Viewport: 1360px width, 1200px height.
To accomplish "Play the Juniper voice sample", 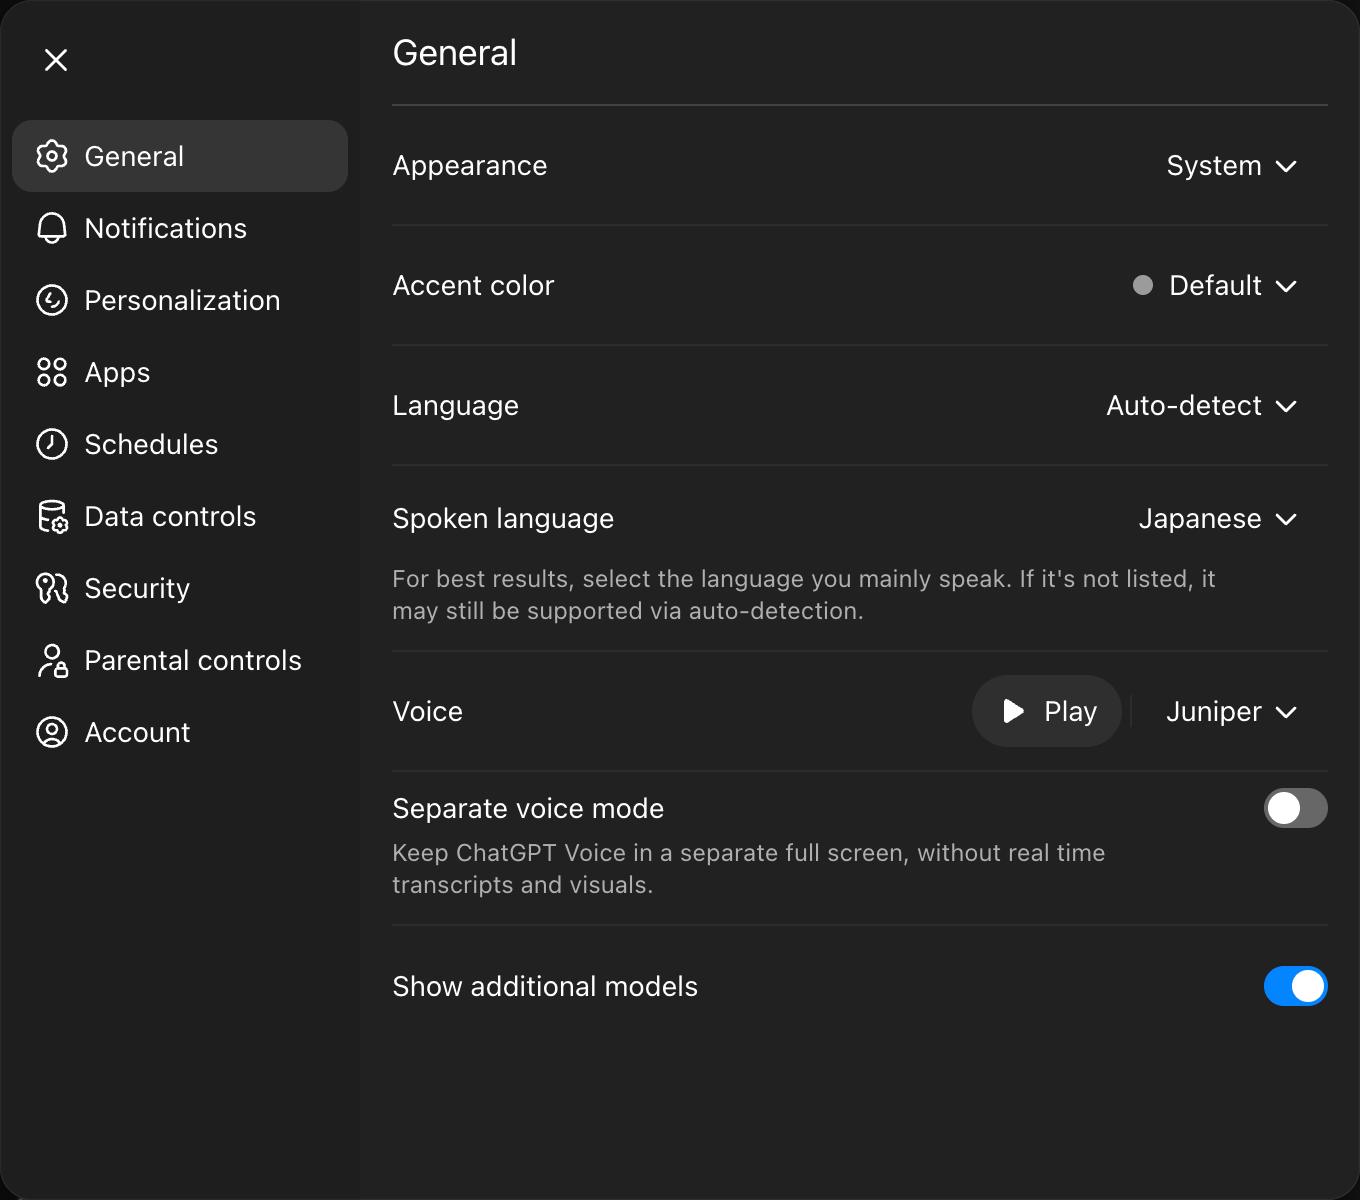I will (x=1046, y=711).
